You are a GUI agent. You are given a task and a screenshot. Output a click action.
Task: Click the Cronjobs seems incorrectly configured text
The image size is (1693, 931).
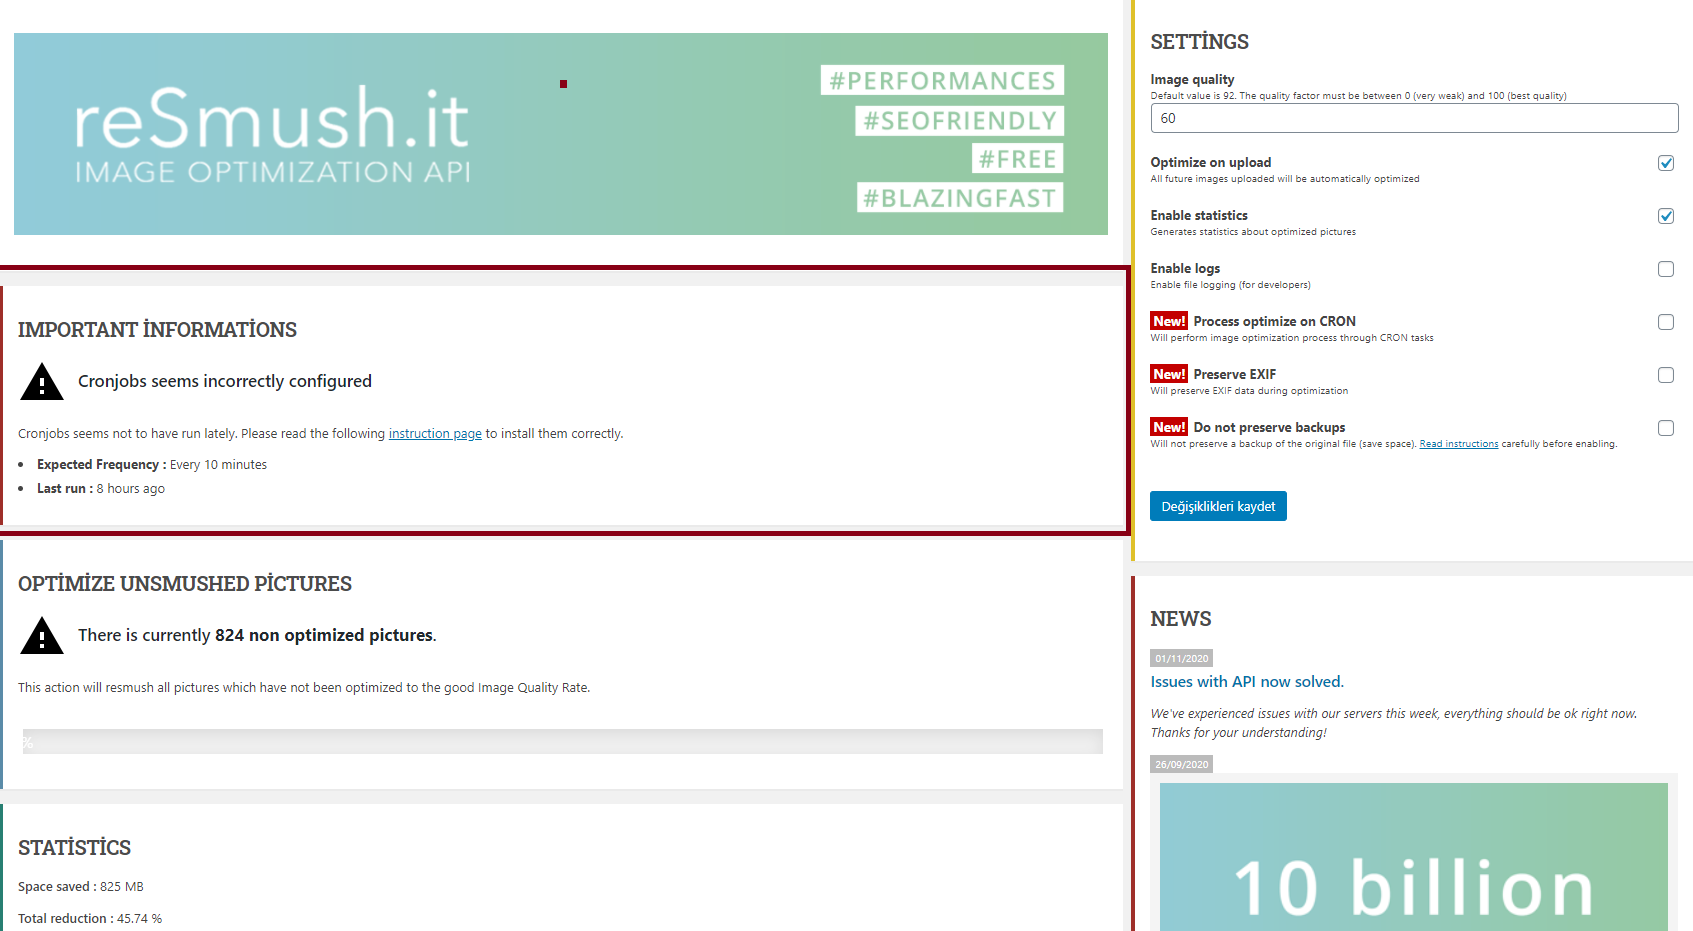click(x=225, y=381)
